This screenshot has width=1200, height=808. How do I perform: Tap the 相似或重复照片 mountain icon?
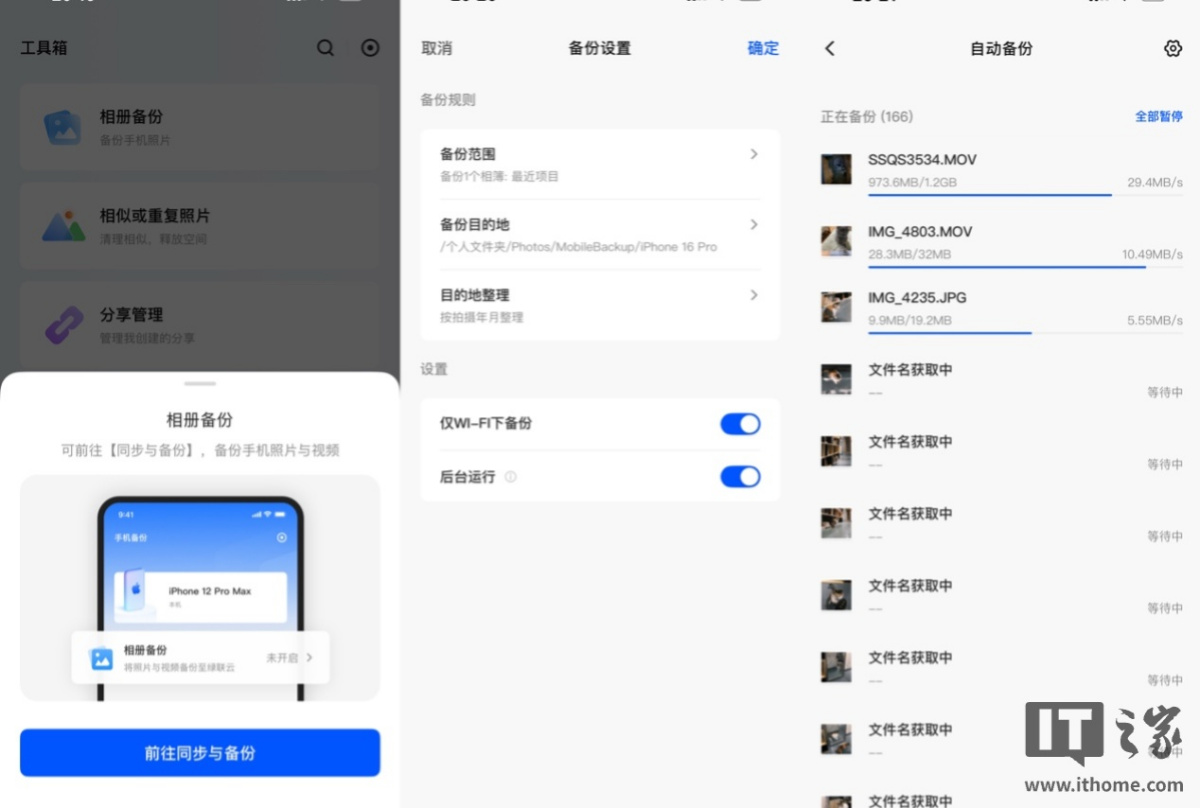pyautogui.click(x=62, y=226)
